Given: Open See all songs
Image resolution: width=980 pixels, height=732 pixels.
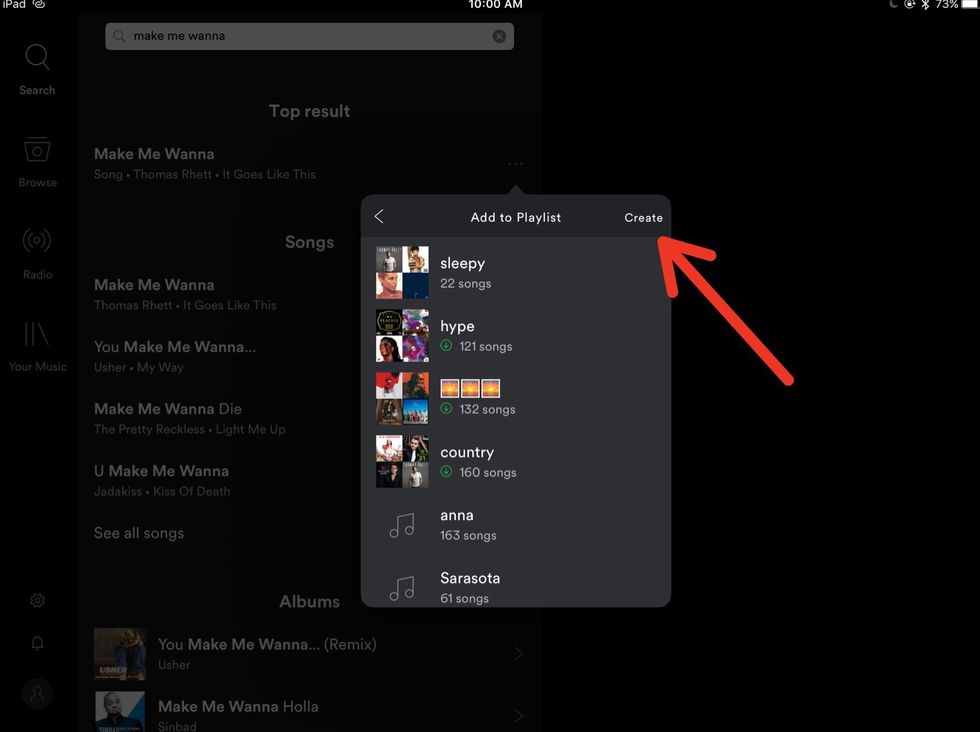Looking at the screenshot, I should (x=139, y=533).
